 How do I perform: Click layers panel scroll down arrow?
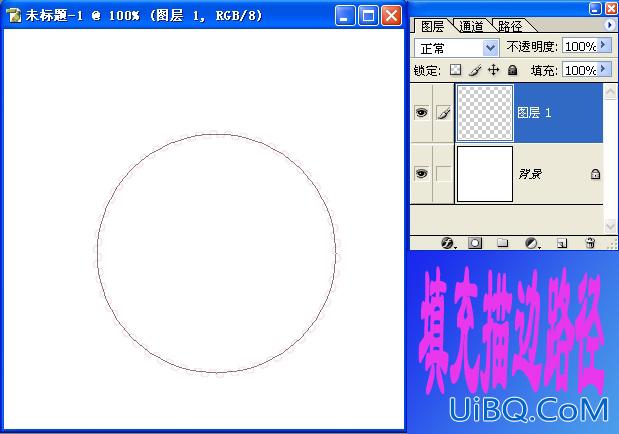[610, 226]
